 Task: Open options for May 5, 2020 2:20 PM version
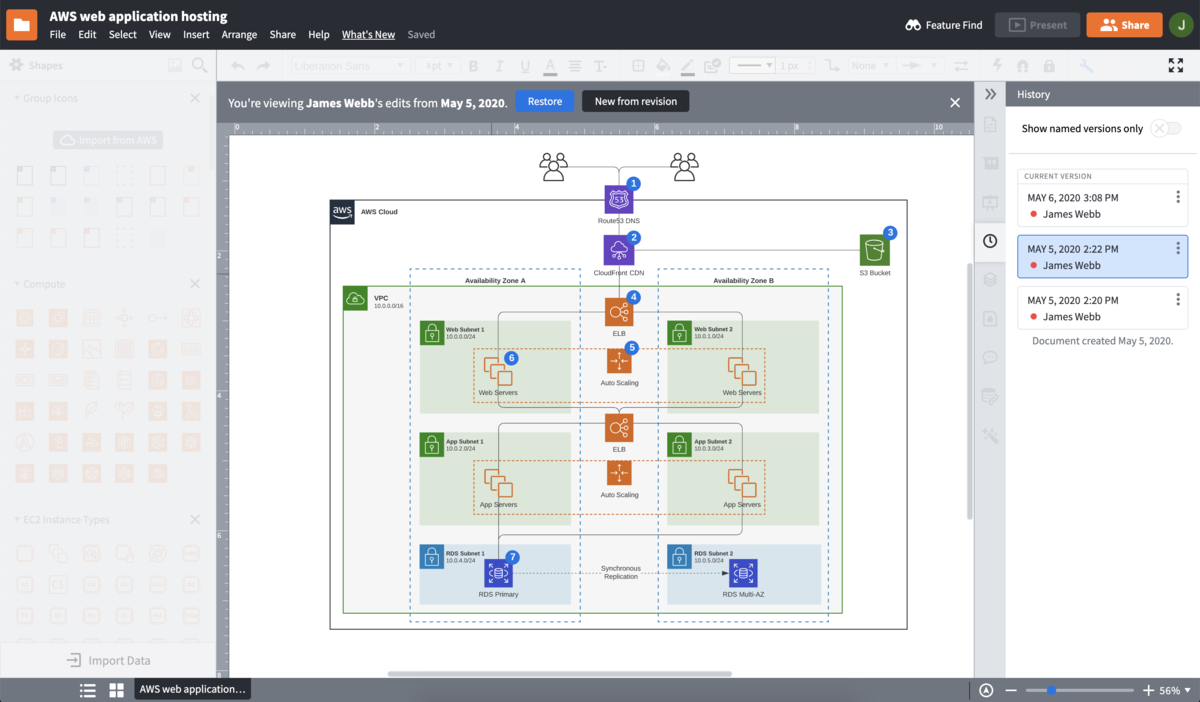pos(1178,300)
